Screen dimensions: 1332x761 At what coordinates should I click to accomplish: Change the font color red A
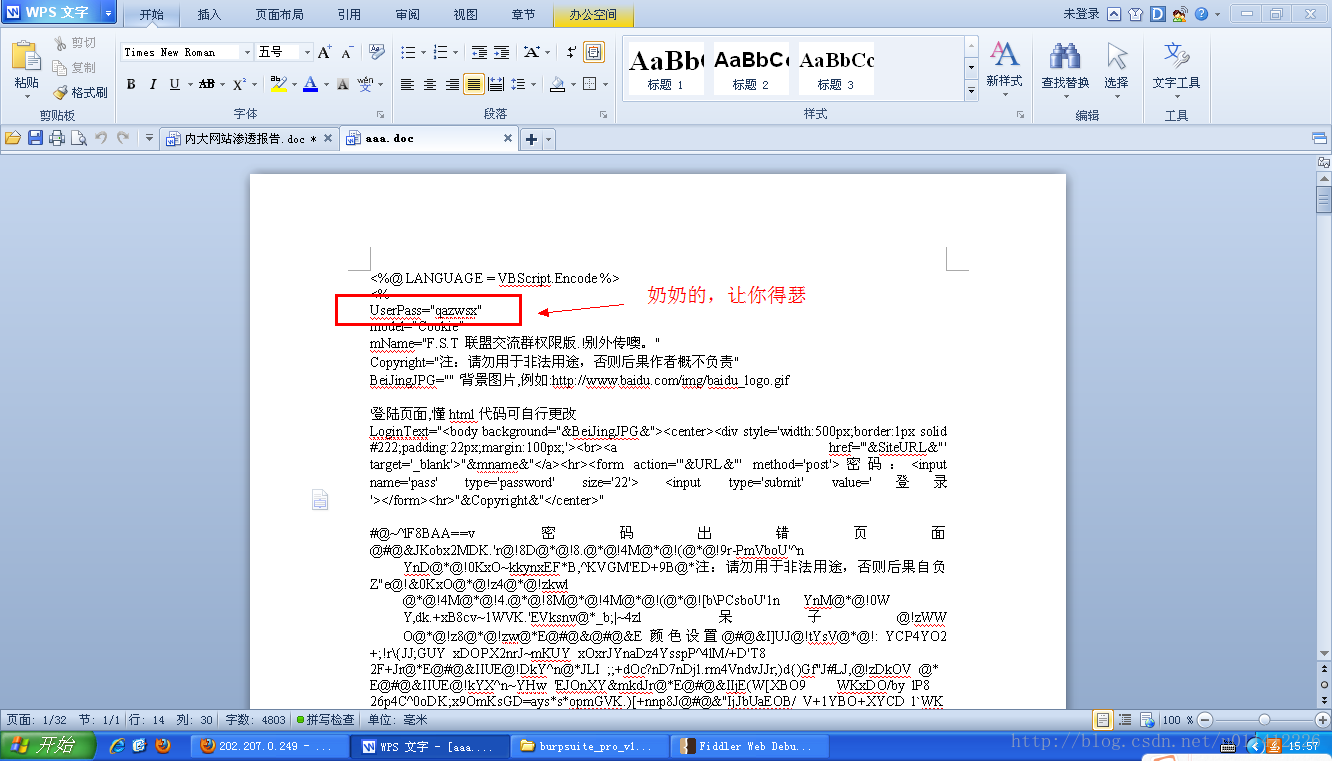[311, 84]
